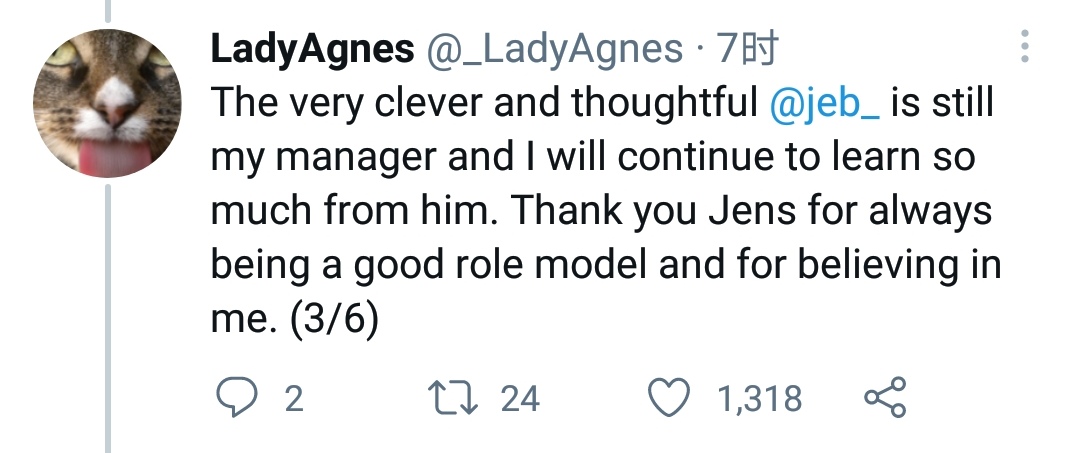Screen dimensions: 1080x453
Task: Click the reply count "2"
Action: [x=293, y=399]
